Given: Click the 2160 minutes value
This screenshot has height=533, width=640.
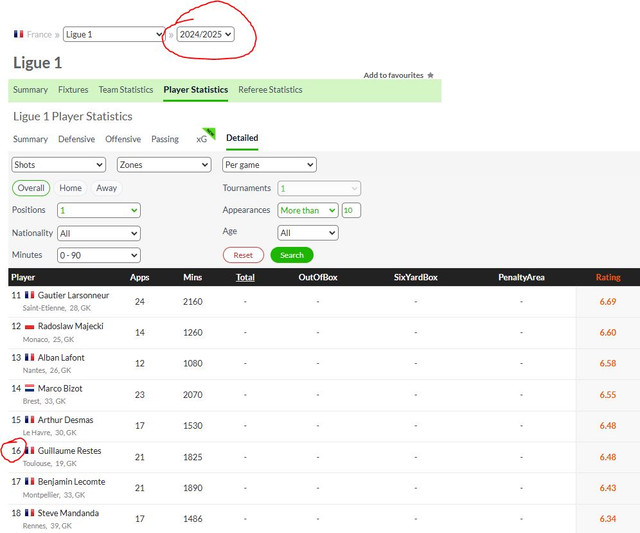Looking at the screenshot, I should tap(193, 302).
